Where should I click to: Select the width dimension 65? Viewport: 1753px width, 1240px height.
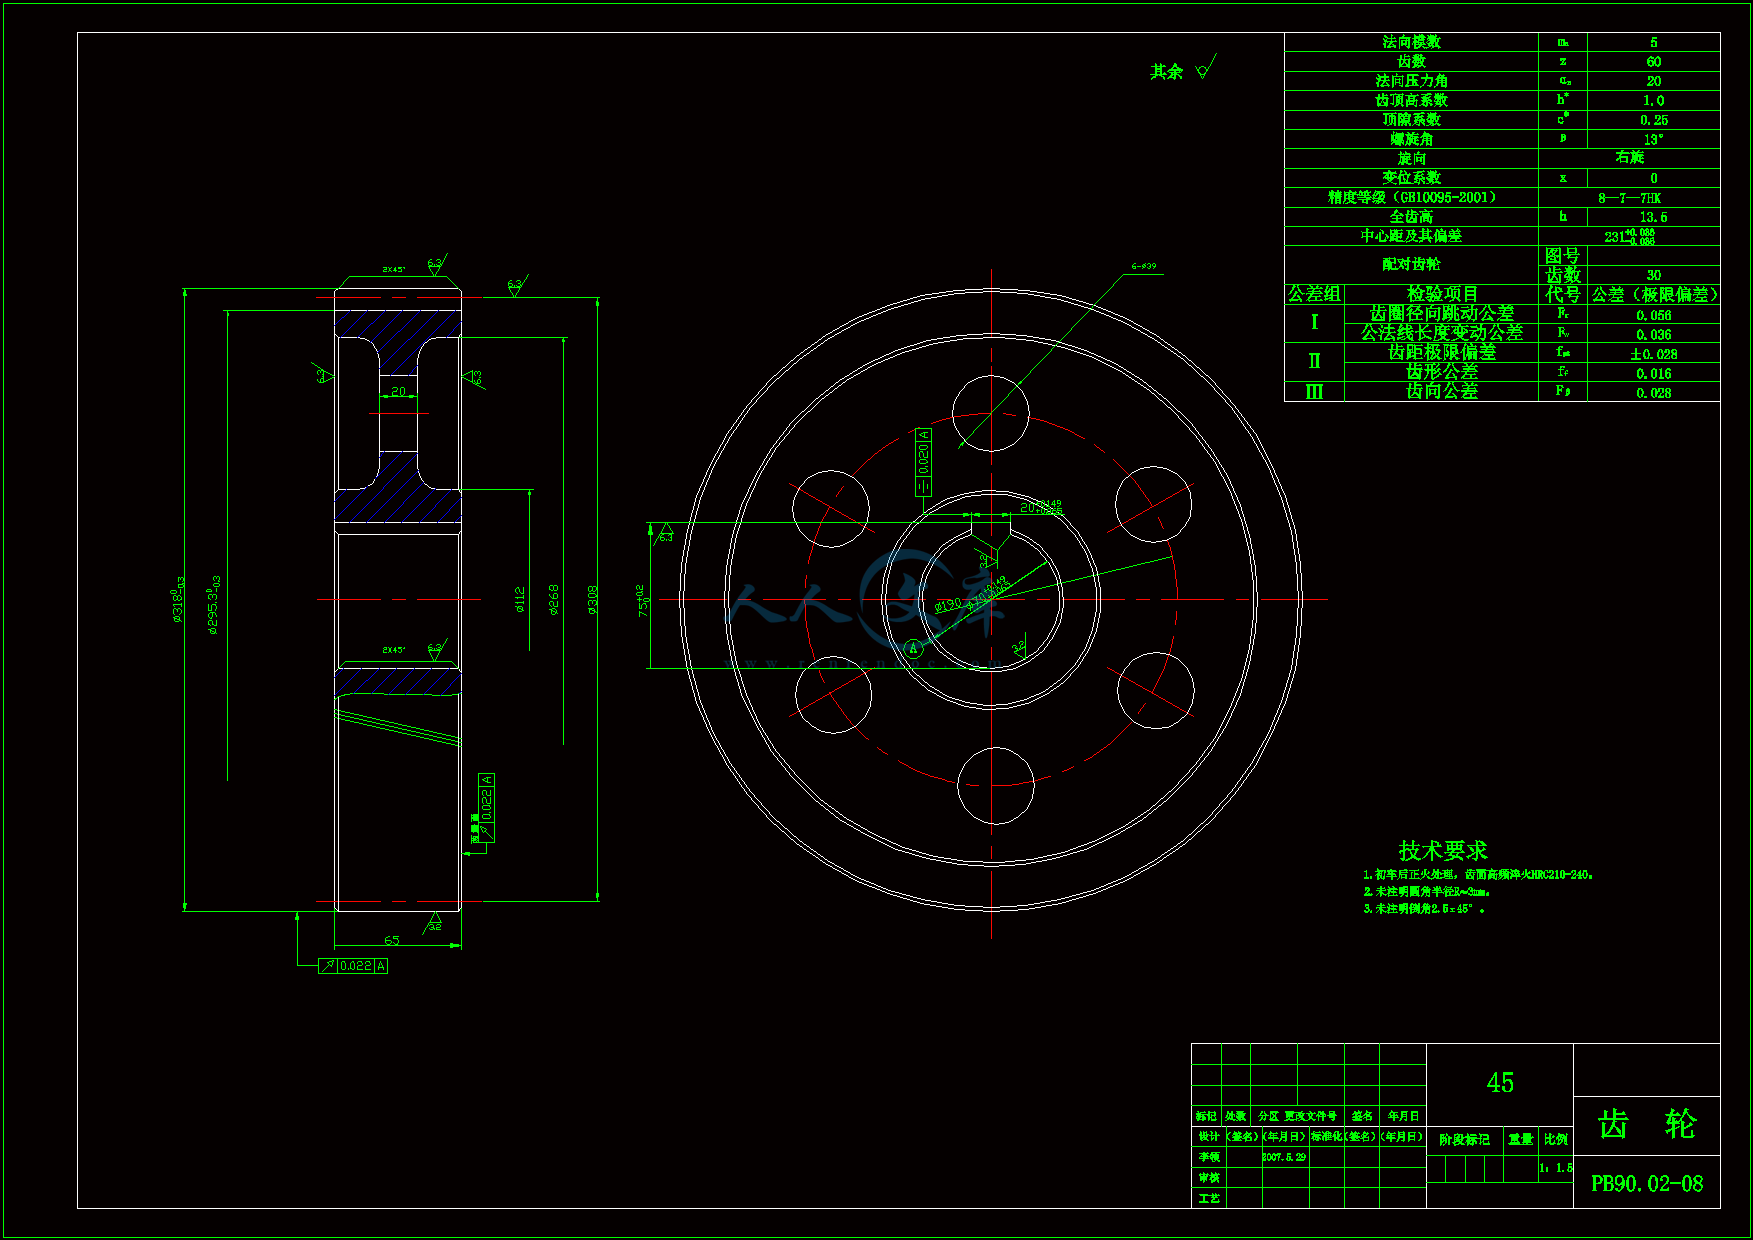pyautogui.click(x=392, y=940)
